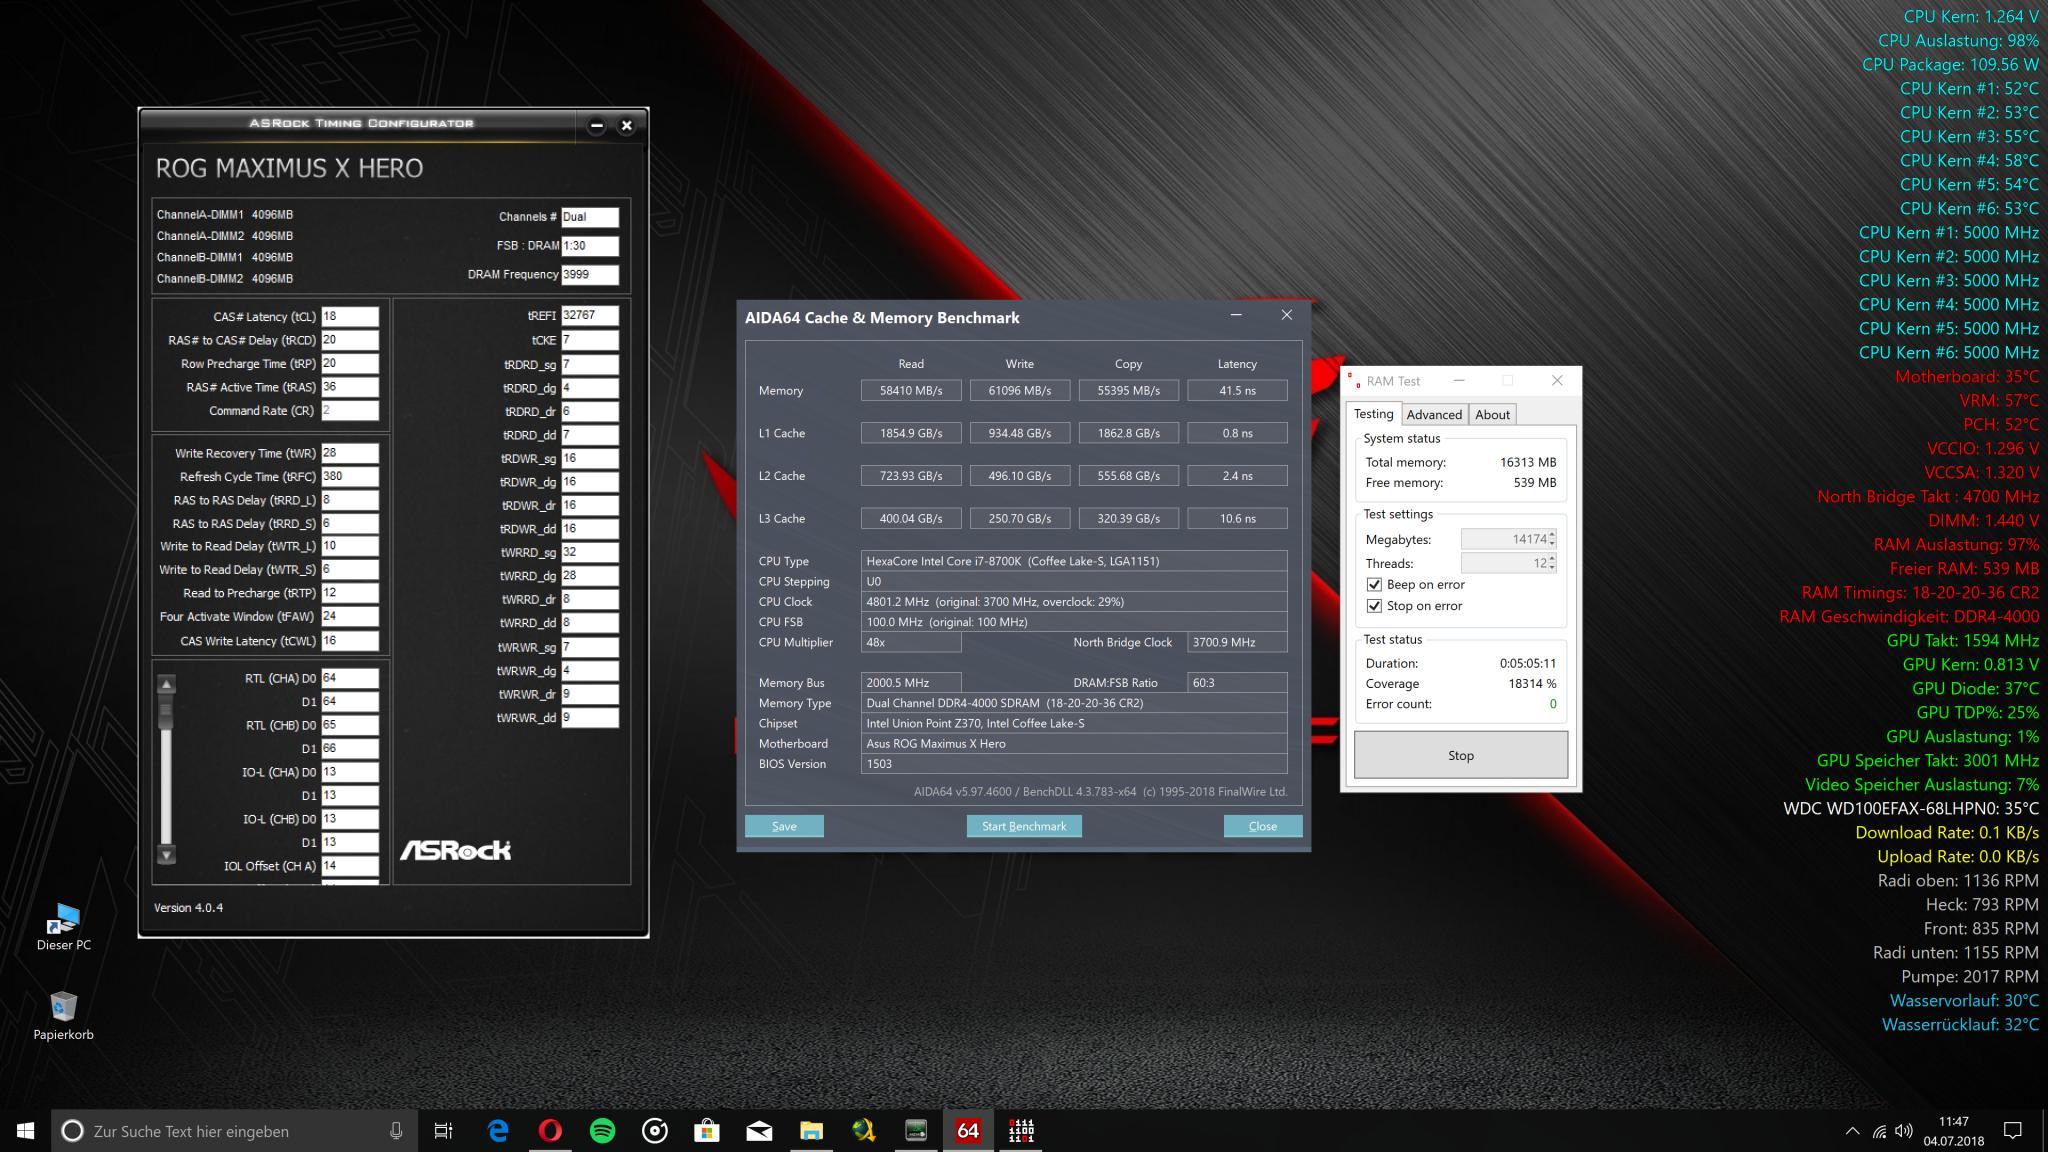This screenshot has height=1152, width=2048.
Task: Click the timing list scroll-up arrow
Action: [167, 684]
